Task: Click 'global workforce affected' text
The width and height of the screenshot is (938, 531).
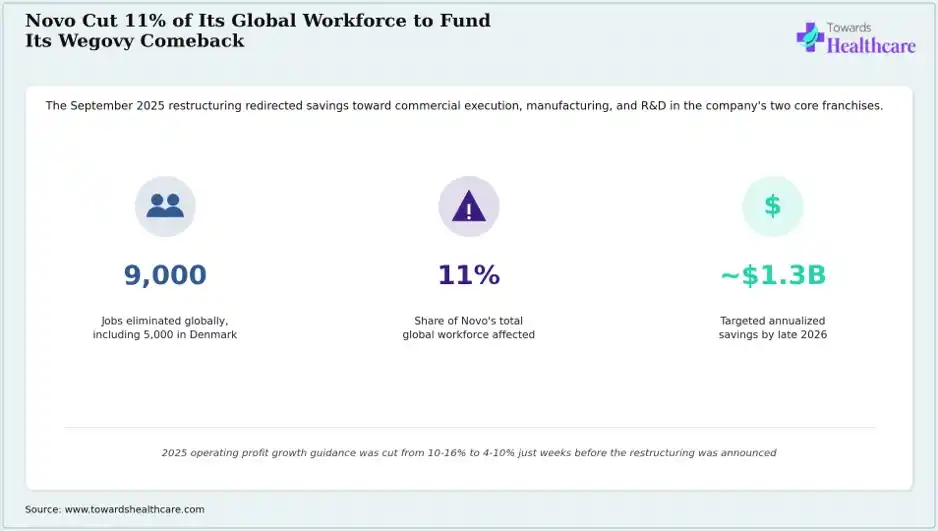Action: [468, 335]
